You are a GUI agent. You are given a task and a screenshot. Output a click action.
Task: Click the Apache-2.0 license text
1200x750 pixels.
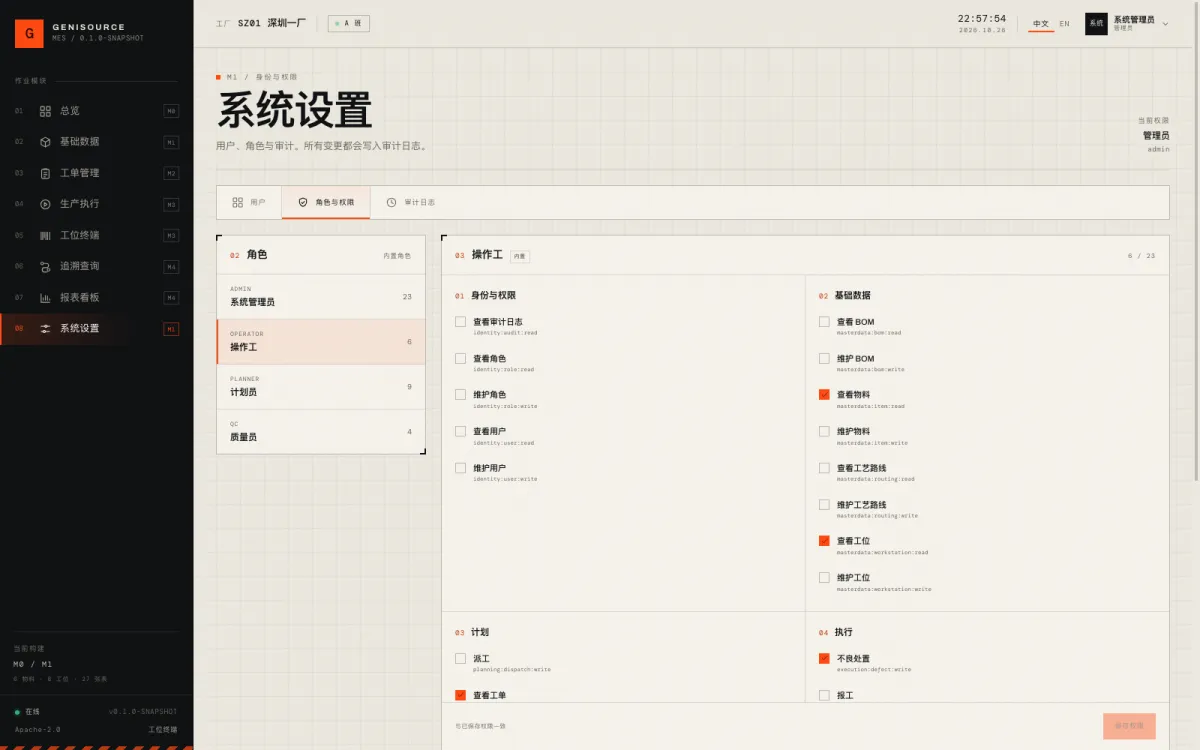(x=37, y=730)
